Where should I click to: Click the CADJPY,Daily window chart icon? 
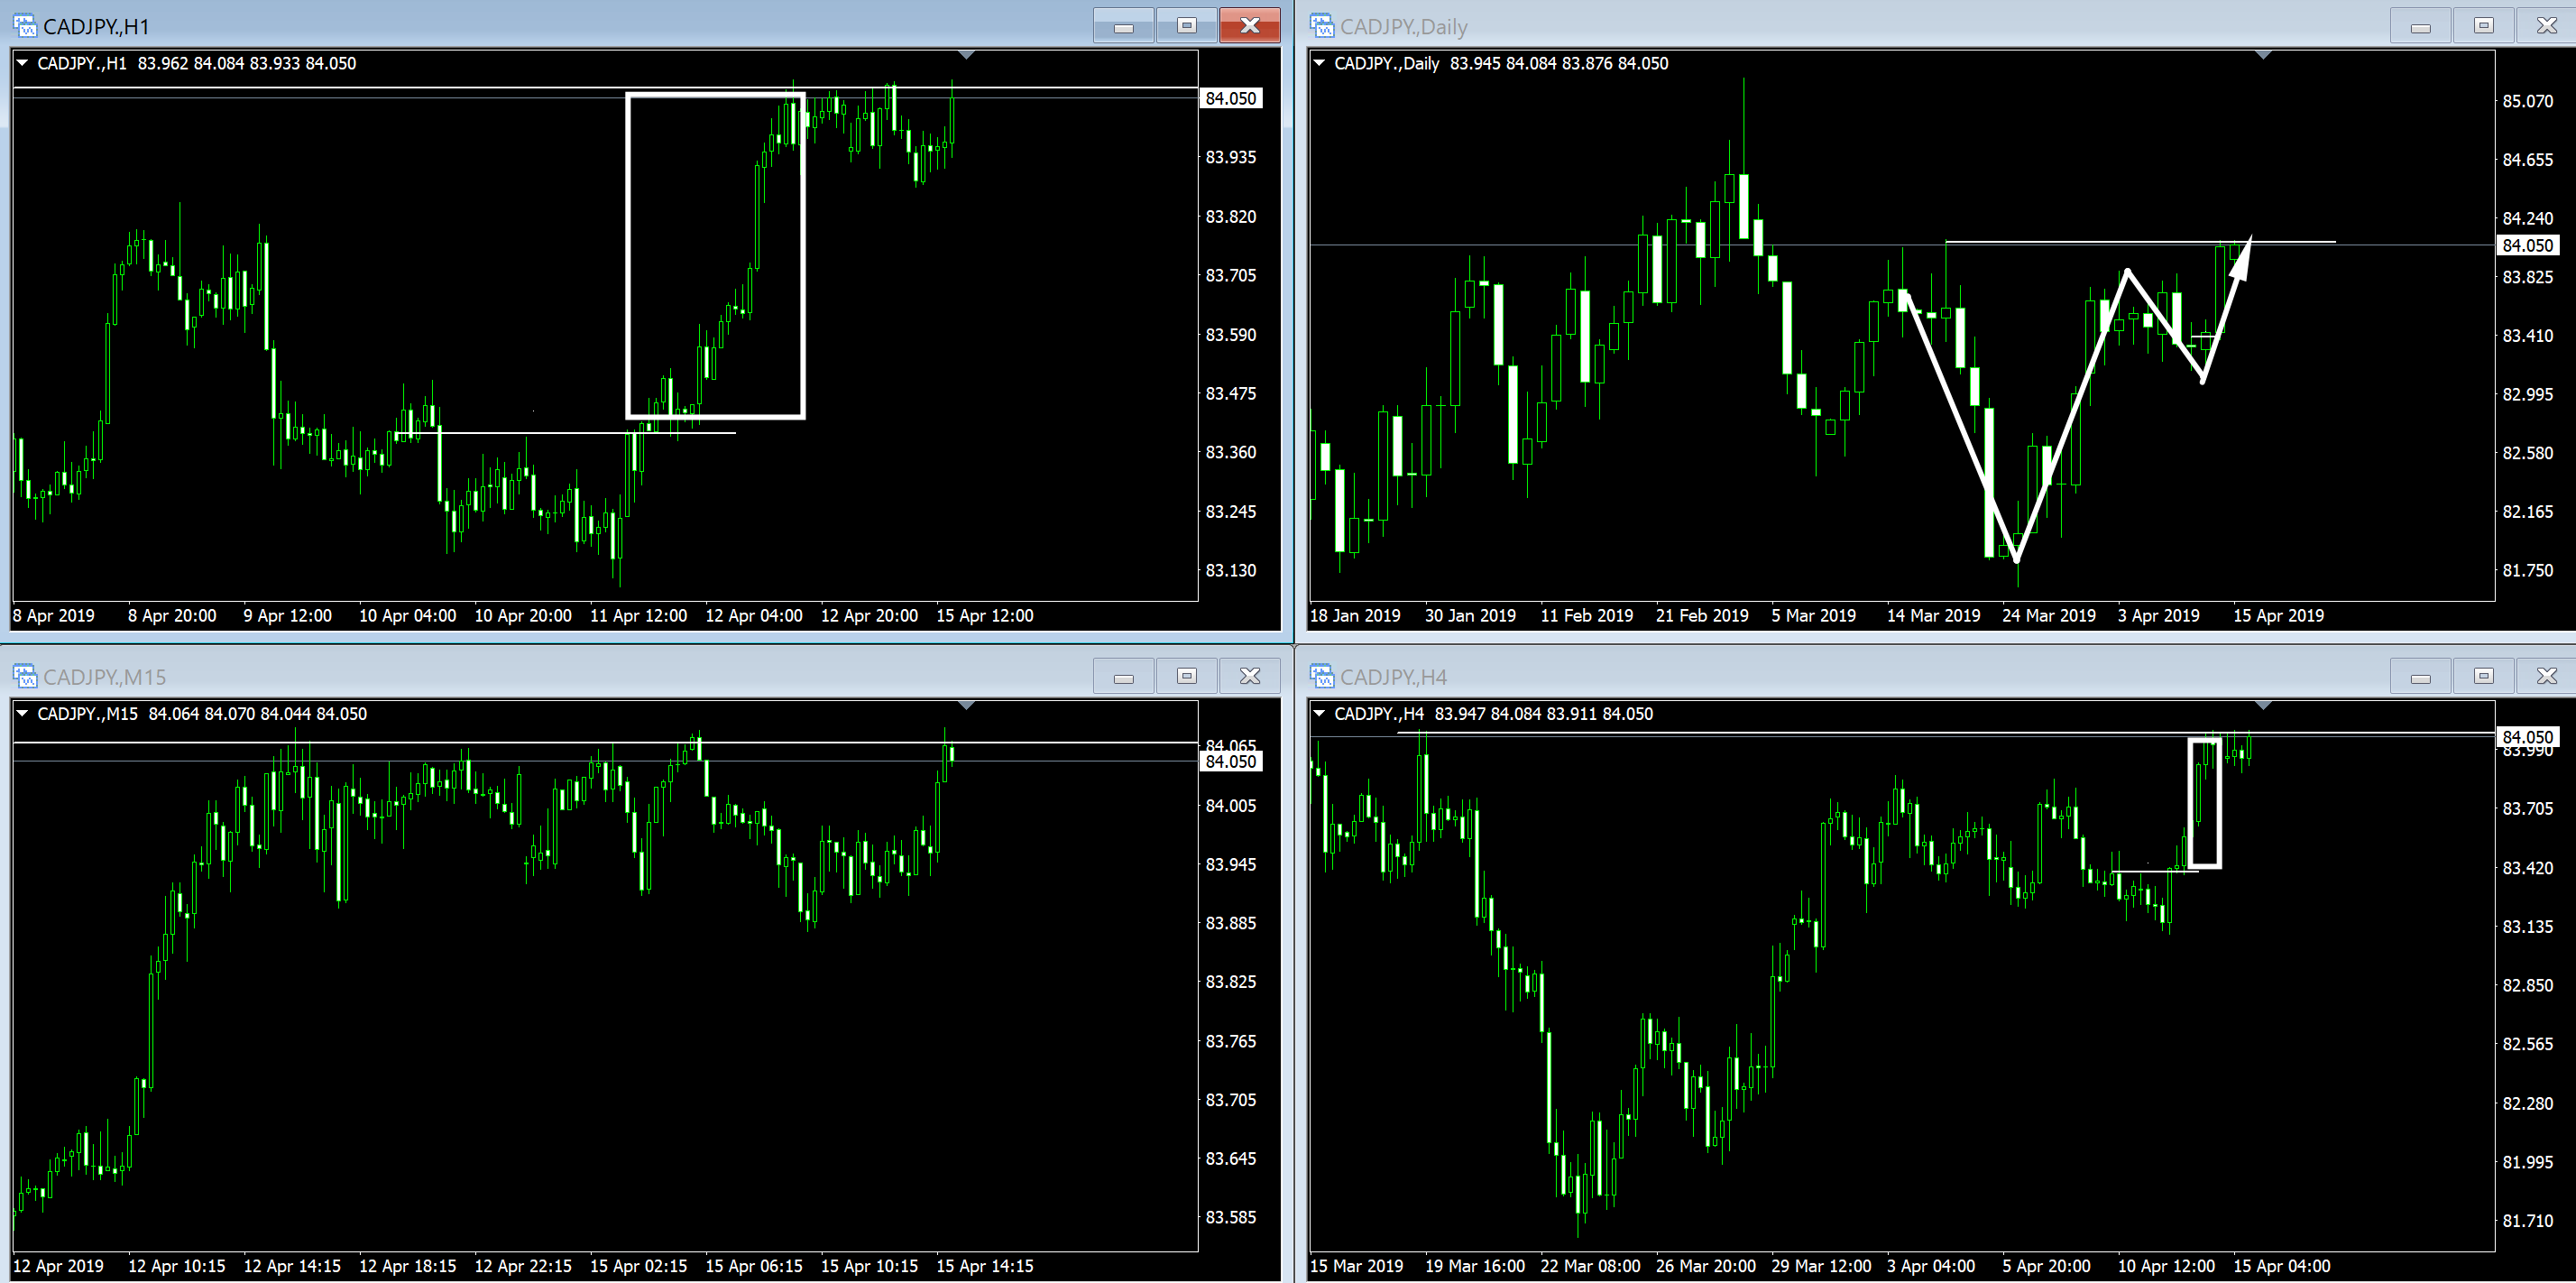[1321, 25]
